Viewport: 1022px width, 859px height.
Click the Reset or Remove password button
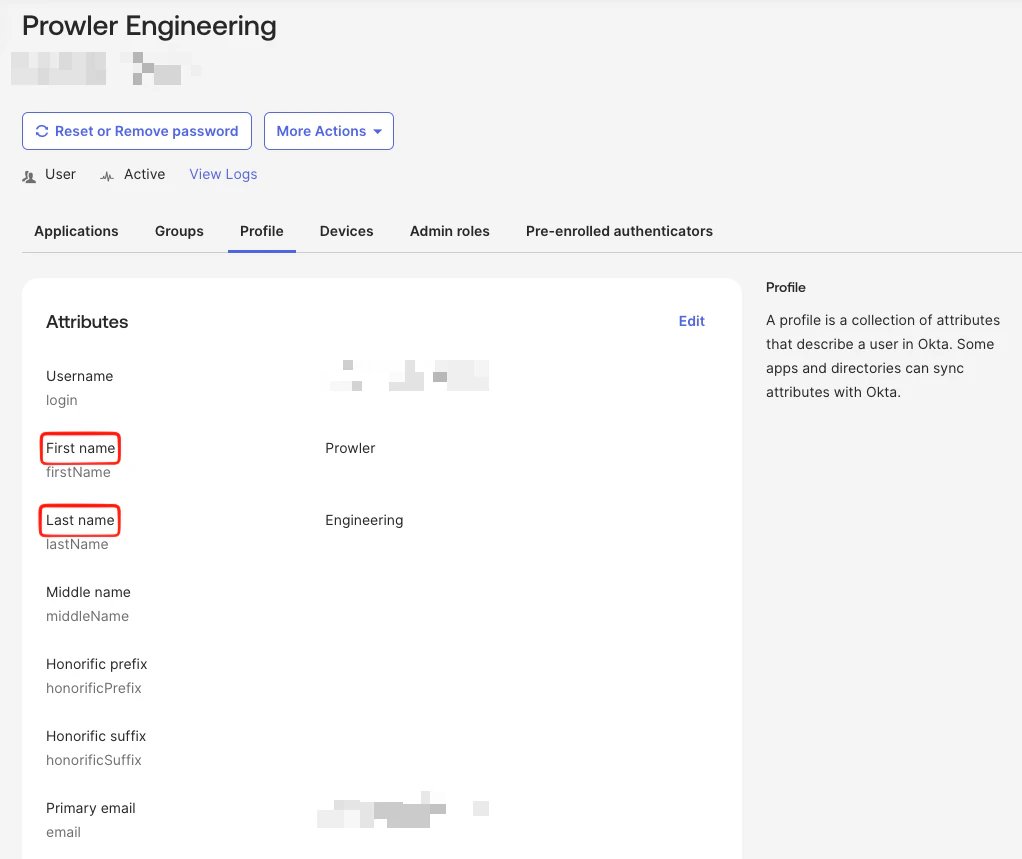tap(136, 131)
